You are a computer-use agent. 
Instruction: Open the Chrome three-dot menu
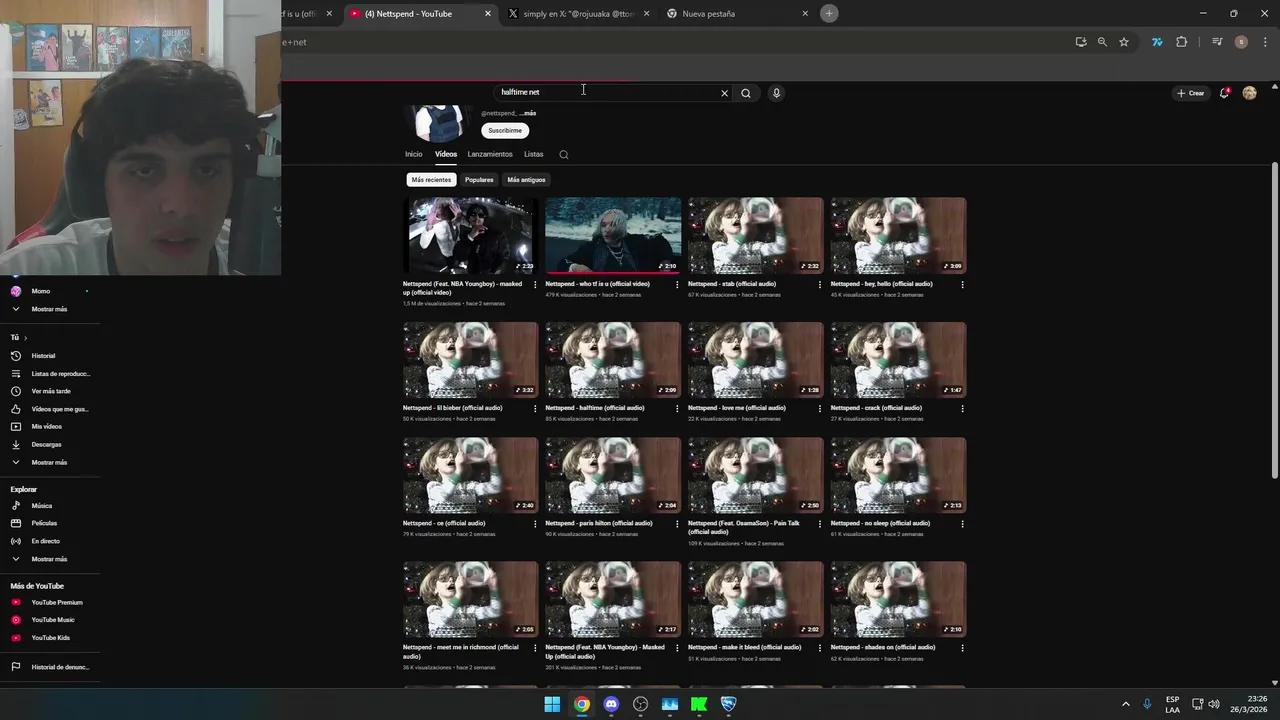(x=1265, y=42)
